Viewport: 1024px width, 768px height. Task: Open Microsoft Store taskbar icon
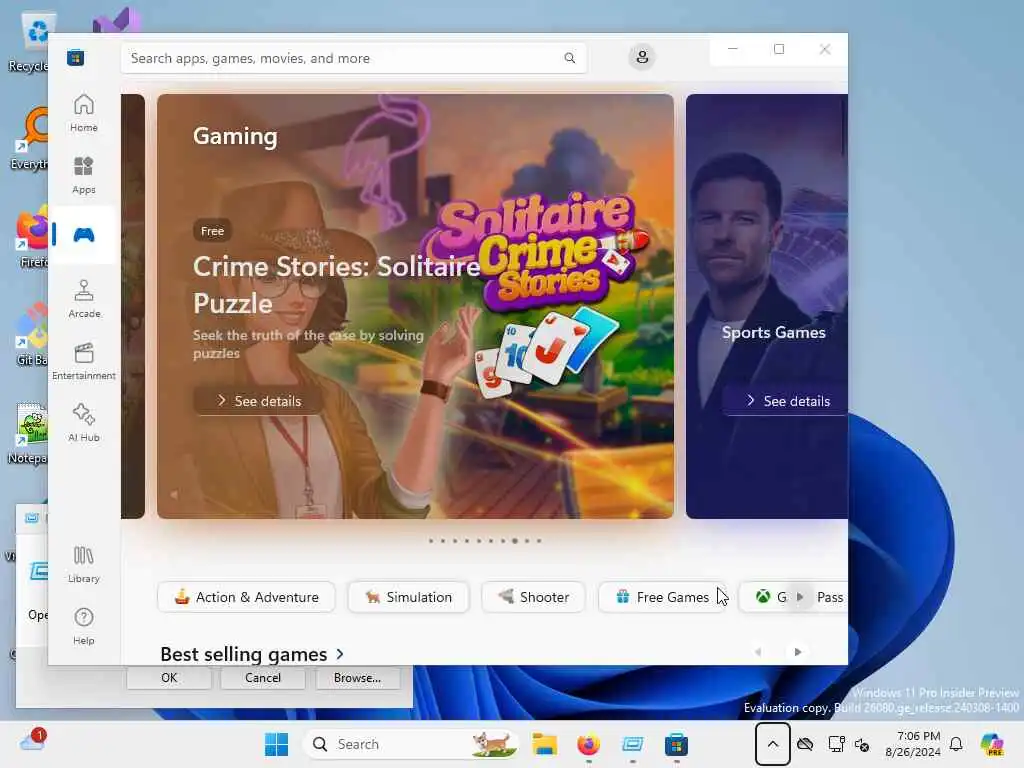pyautogui.click(x=676, y=744)
